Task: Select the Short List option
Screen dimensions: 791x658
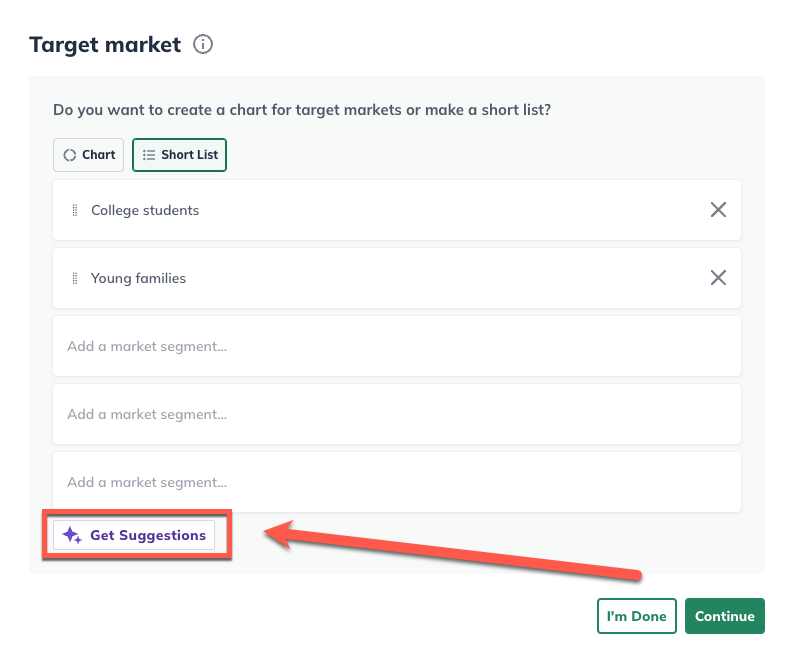Action: [180, 155]
